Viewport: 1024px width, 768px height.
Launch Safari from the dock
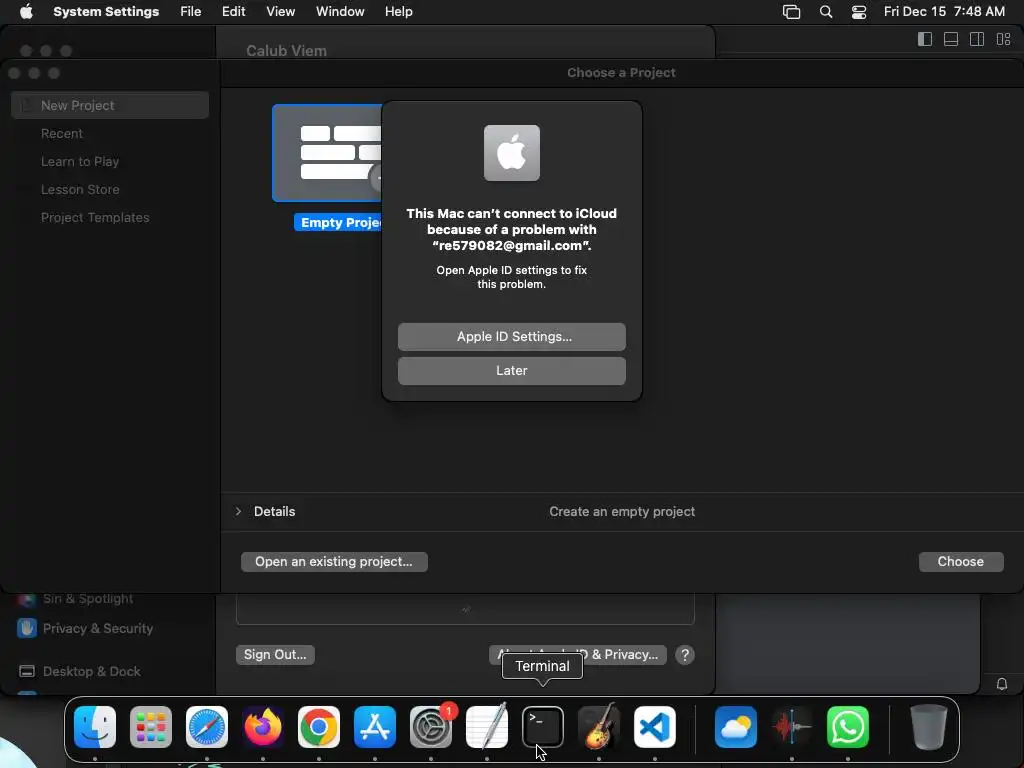click(x=207, y=727)
